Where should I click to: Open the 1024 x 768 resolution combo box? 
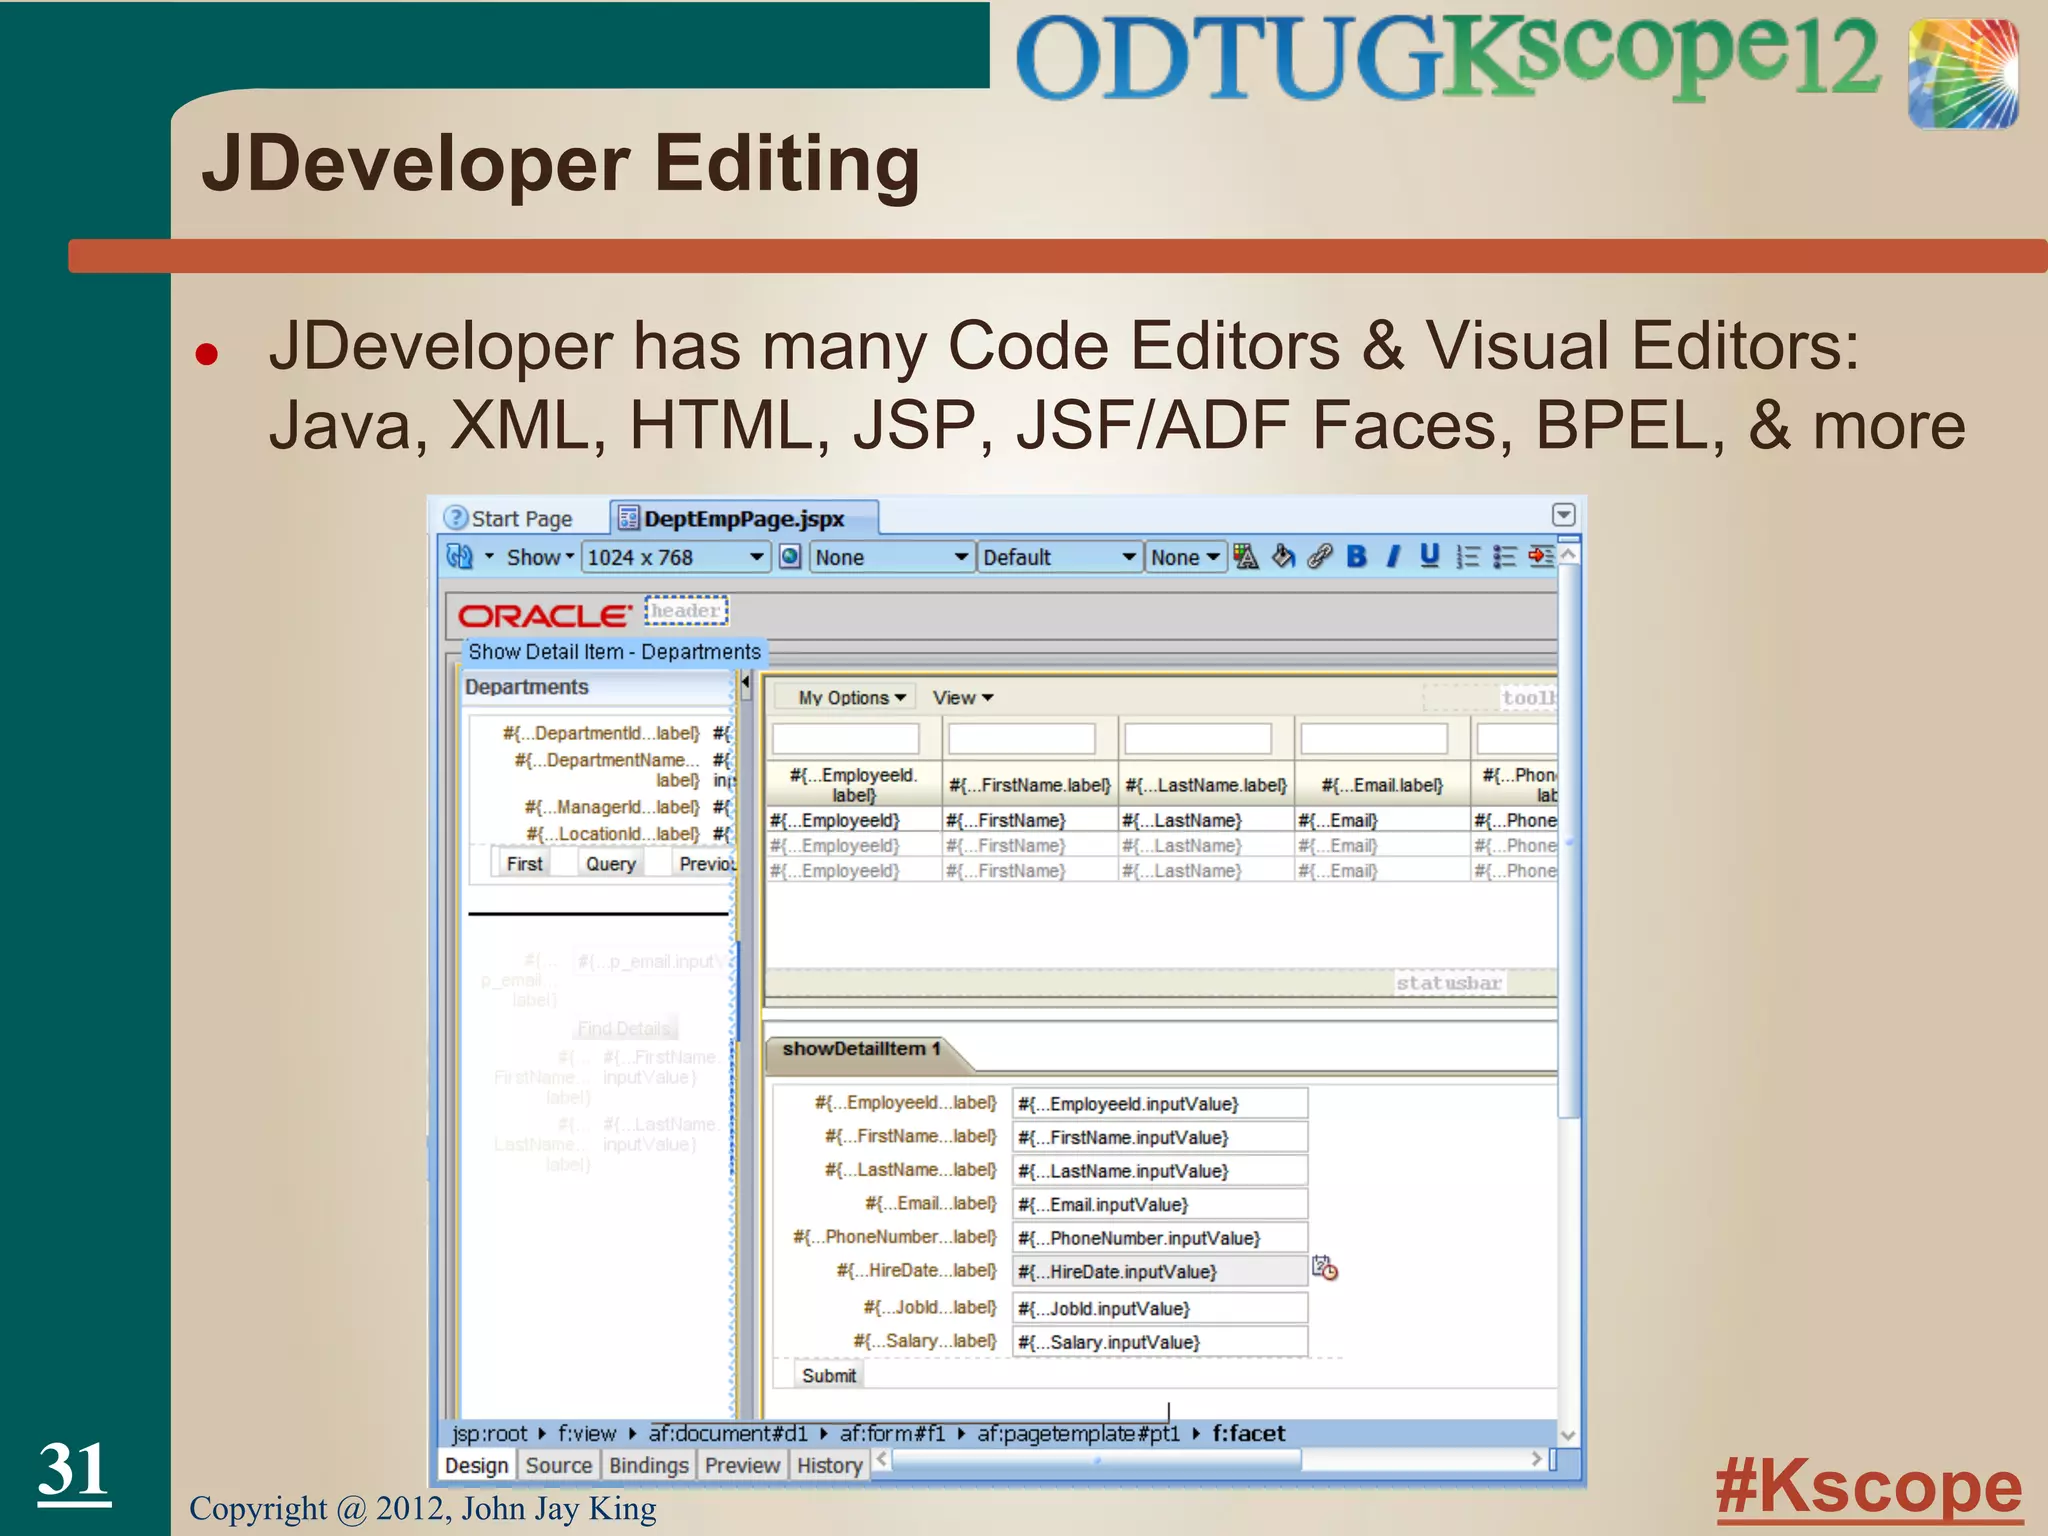pyautogui.click(x=676, y=557)
